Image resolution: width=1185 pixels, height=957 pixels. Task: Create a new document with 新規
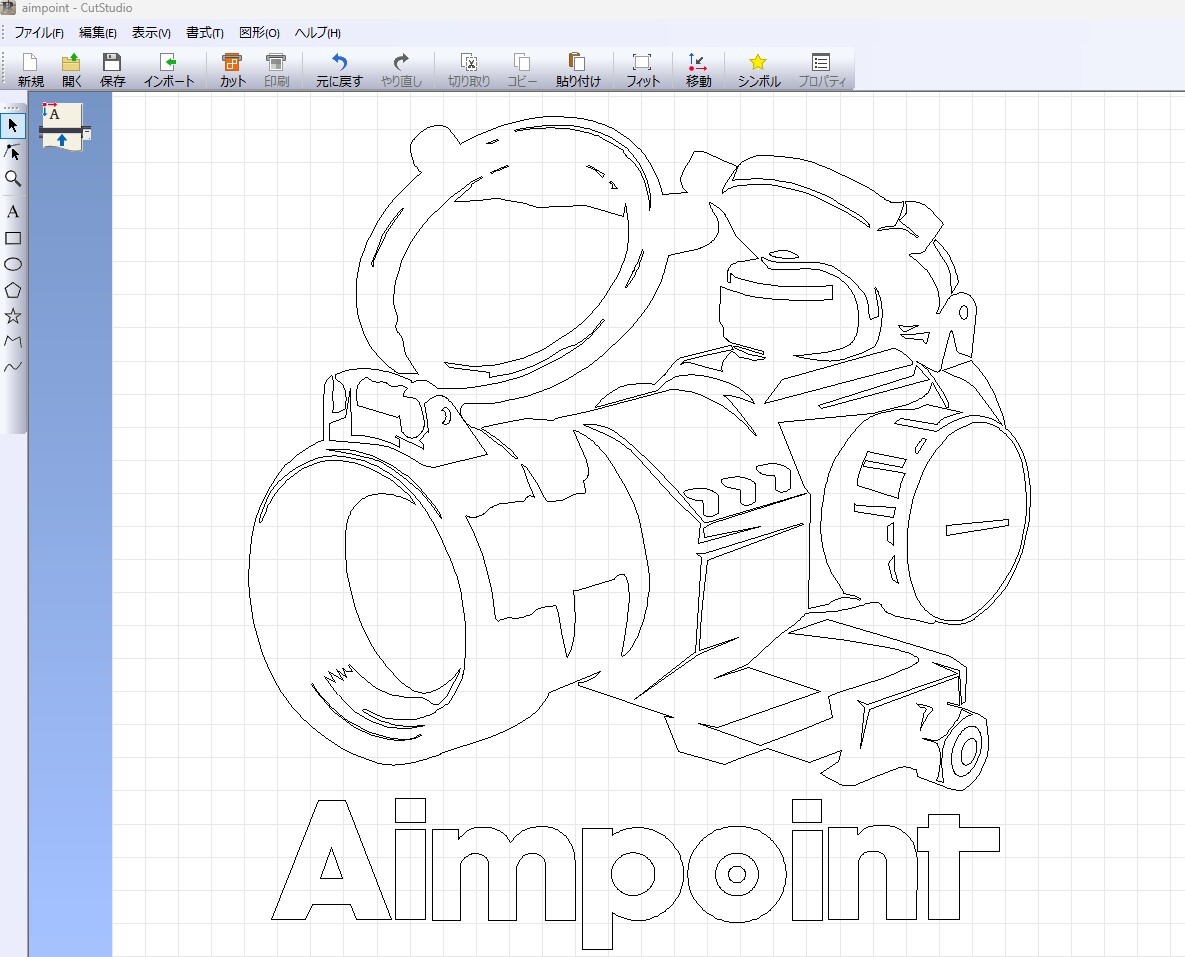pyautogui.click(x=30, y=70)
